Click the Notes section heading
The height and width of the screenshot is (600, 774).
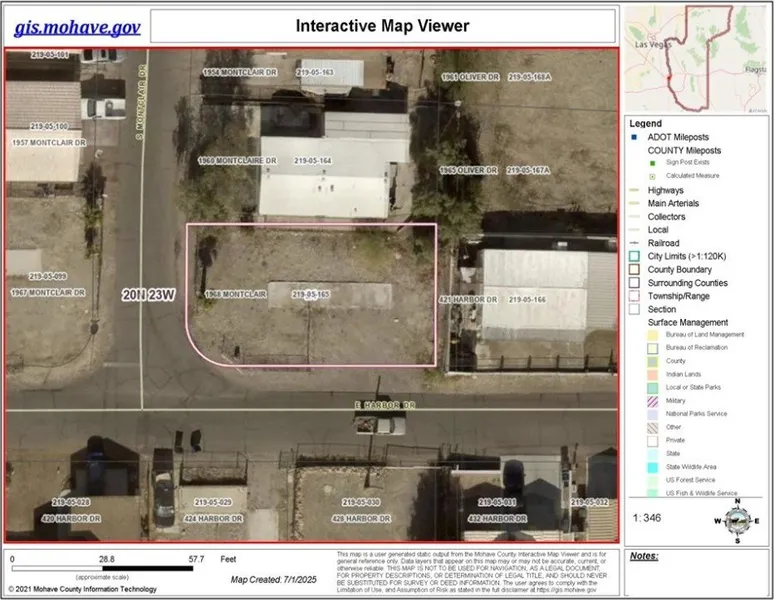tap(646, 555)
